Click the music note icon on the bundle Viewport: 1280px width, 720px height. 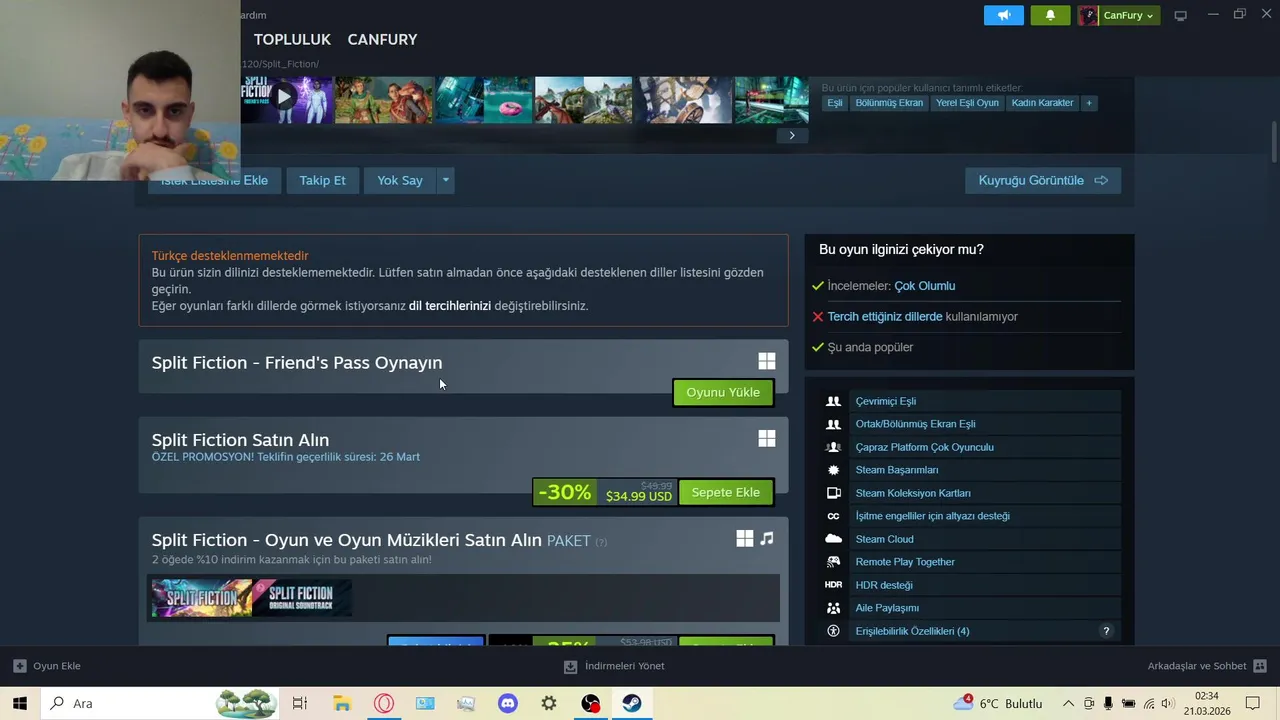[x=767, y=538]
